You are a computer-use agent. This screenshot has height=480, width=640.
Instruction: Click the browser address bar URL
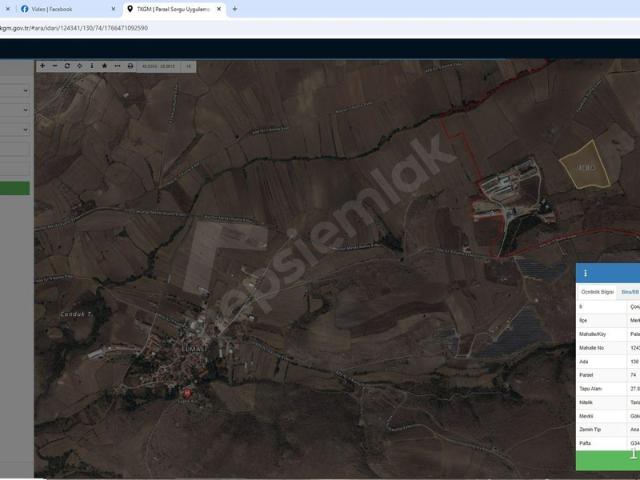point(74,28)
